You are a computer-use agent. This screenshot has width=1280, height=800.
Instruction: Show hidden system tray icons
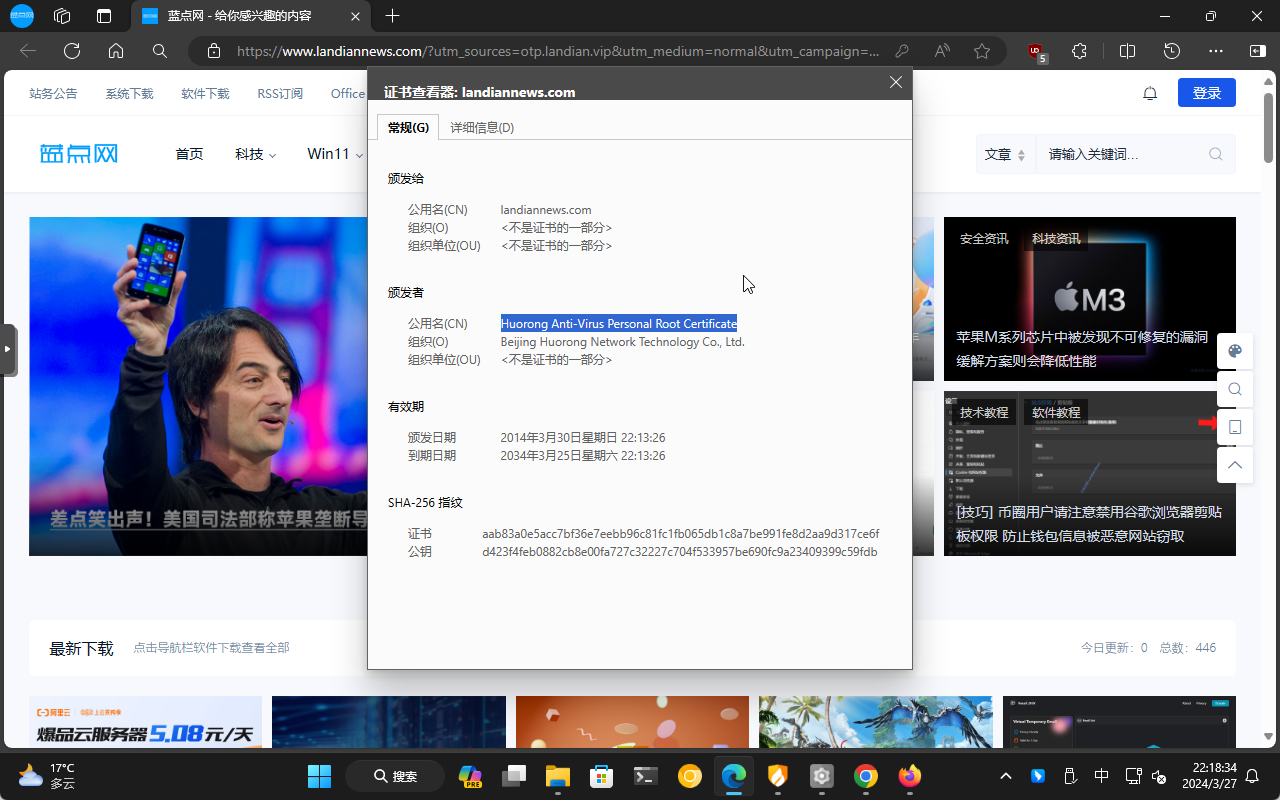pos(1006,776)
